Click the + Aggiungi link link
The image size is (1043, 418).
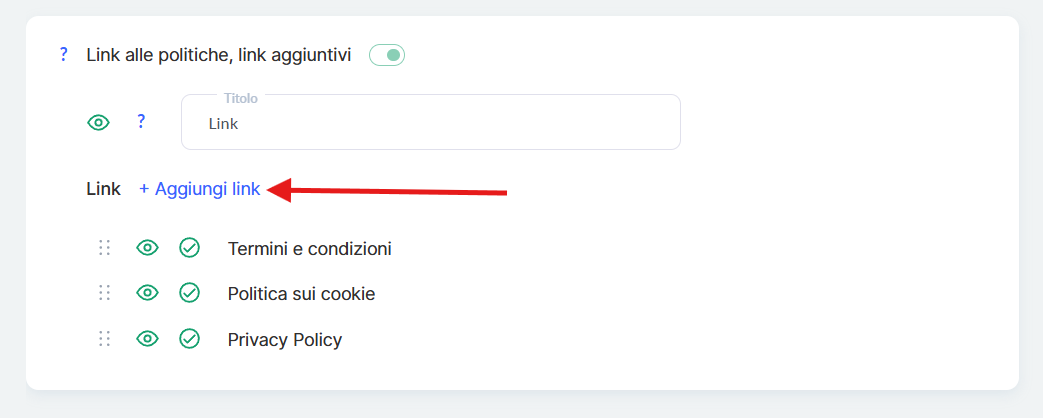pos(200,189)
